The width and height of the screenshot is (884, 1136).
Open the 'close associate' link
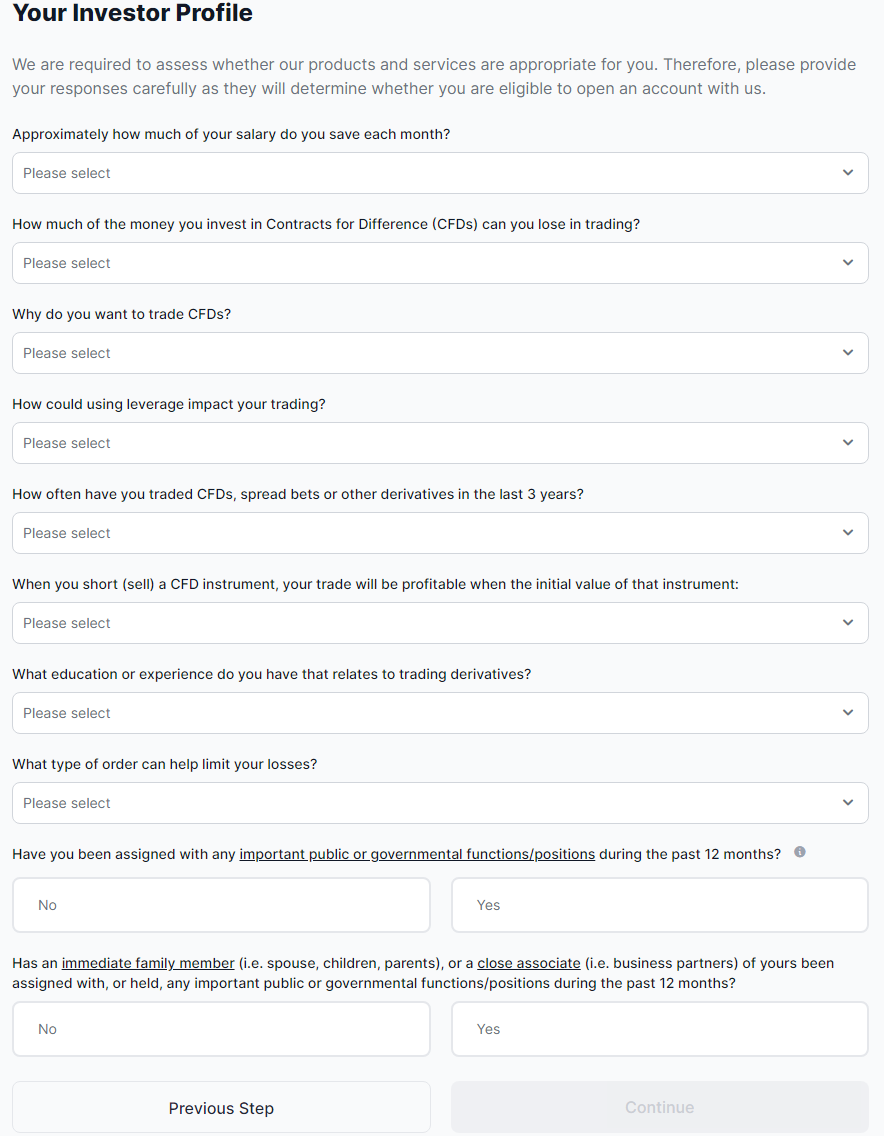tap(529, 963)
